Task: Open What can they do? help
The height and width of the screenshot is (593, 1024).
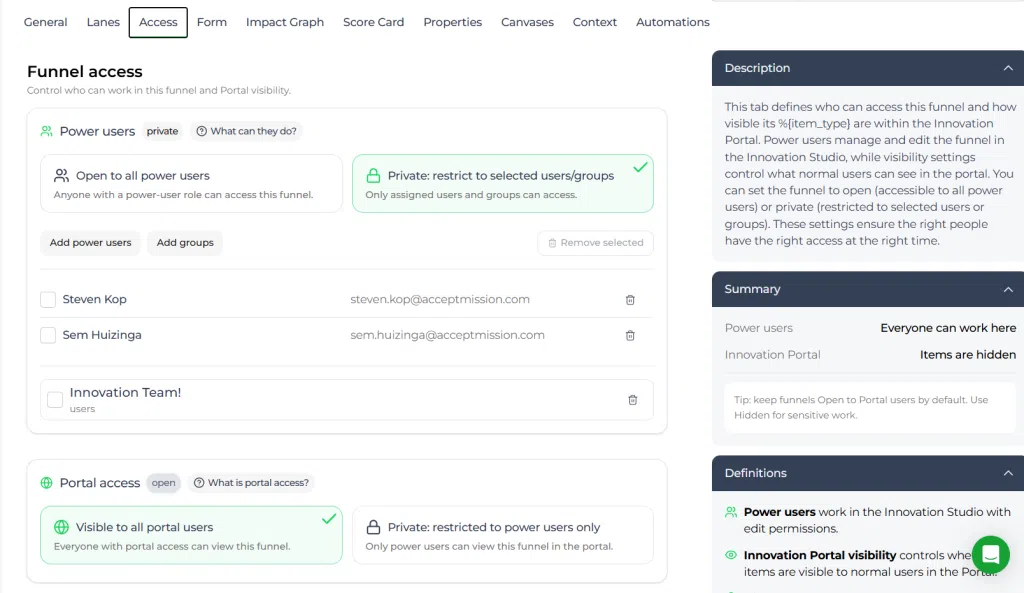Action: point(247,131)
